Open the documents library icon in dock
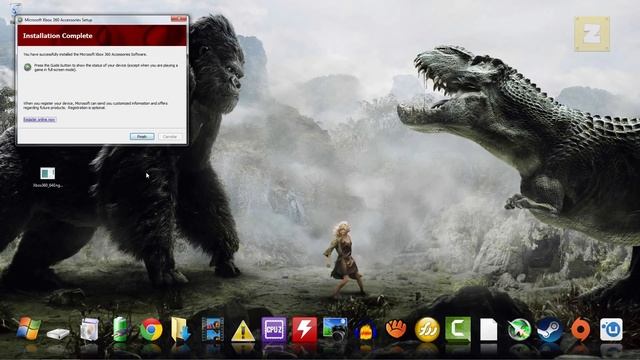 pos(89,329)
